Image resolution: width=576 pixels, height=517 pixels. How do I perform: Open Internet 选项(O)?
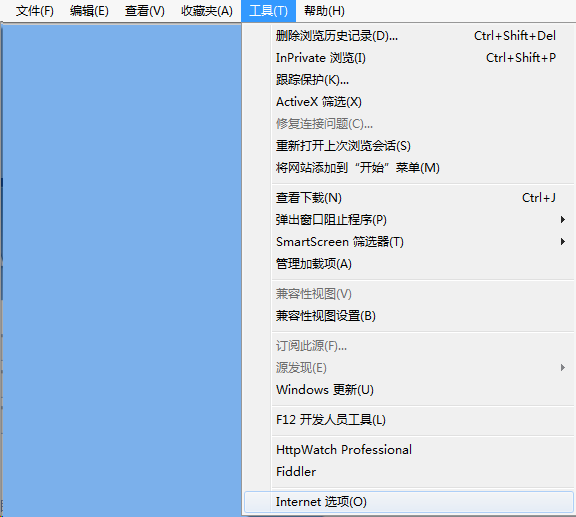pyautogui.click(x=409, y=502)
